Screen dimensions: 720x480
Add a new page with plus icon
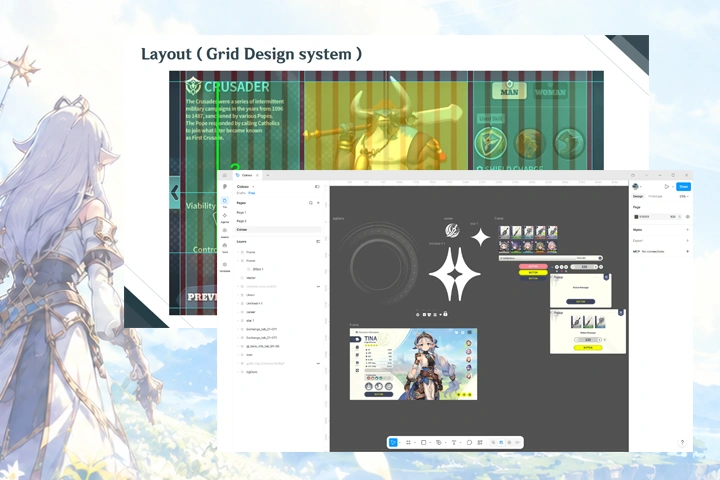click(x=318, y=203)
